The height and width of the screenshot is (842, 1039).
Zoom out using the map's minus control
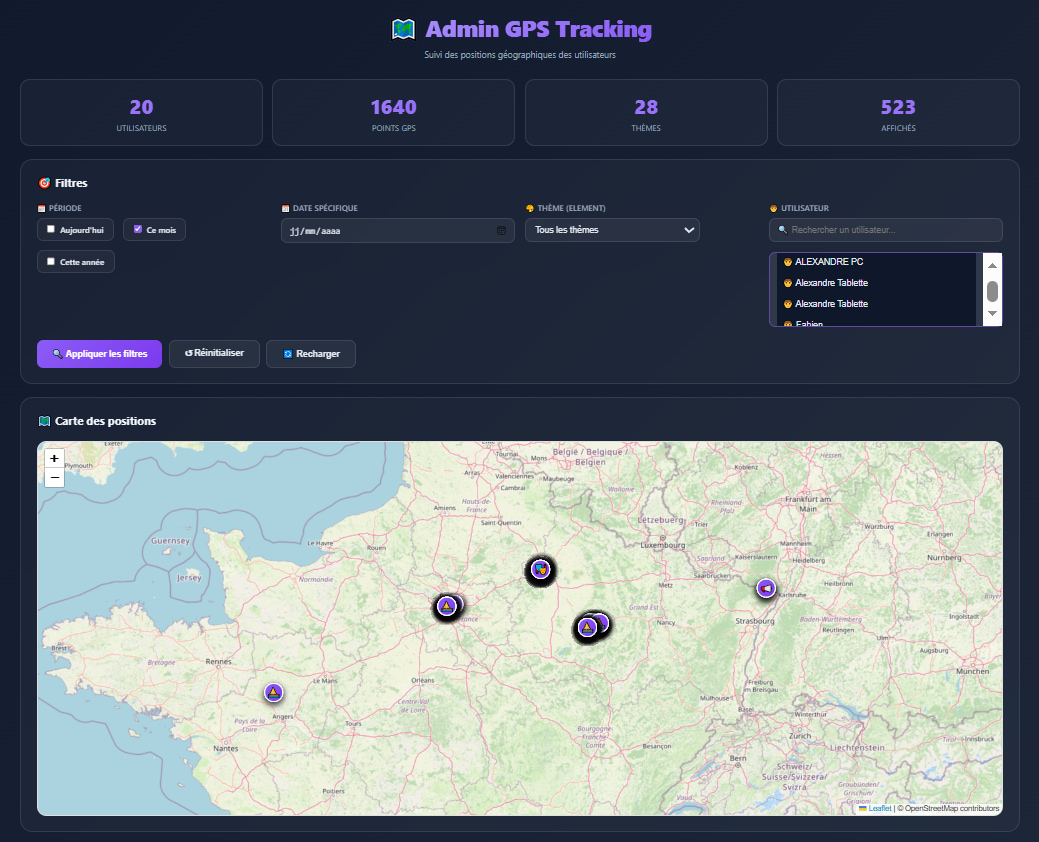54,478
